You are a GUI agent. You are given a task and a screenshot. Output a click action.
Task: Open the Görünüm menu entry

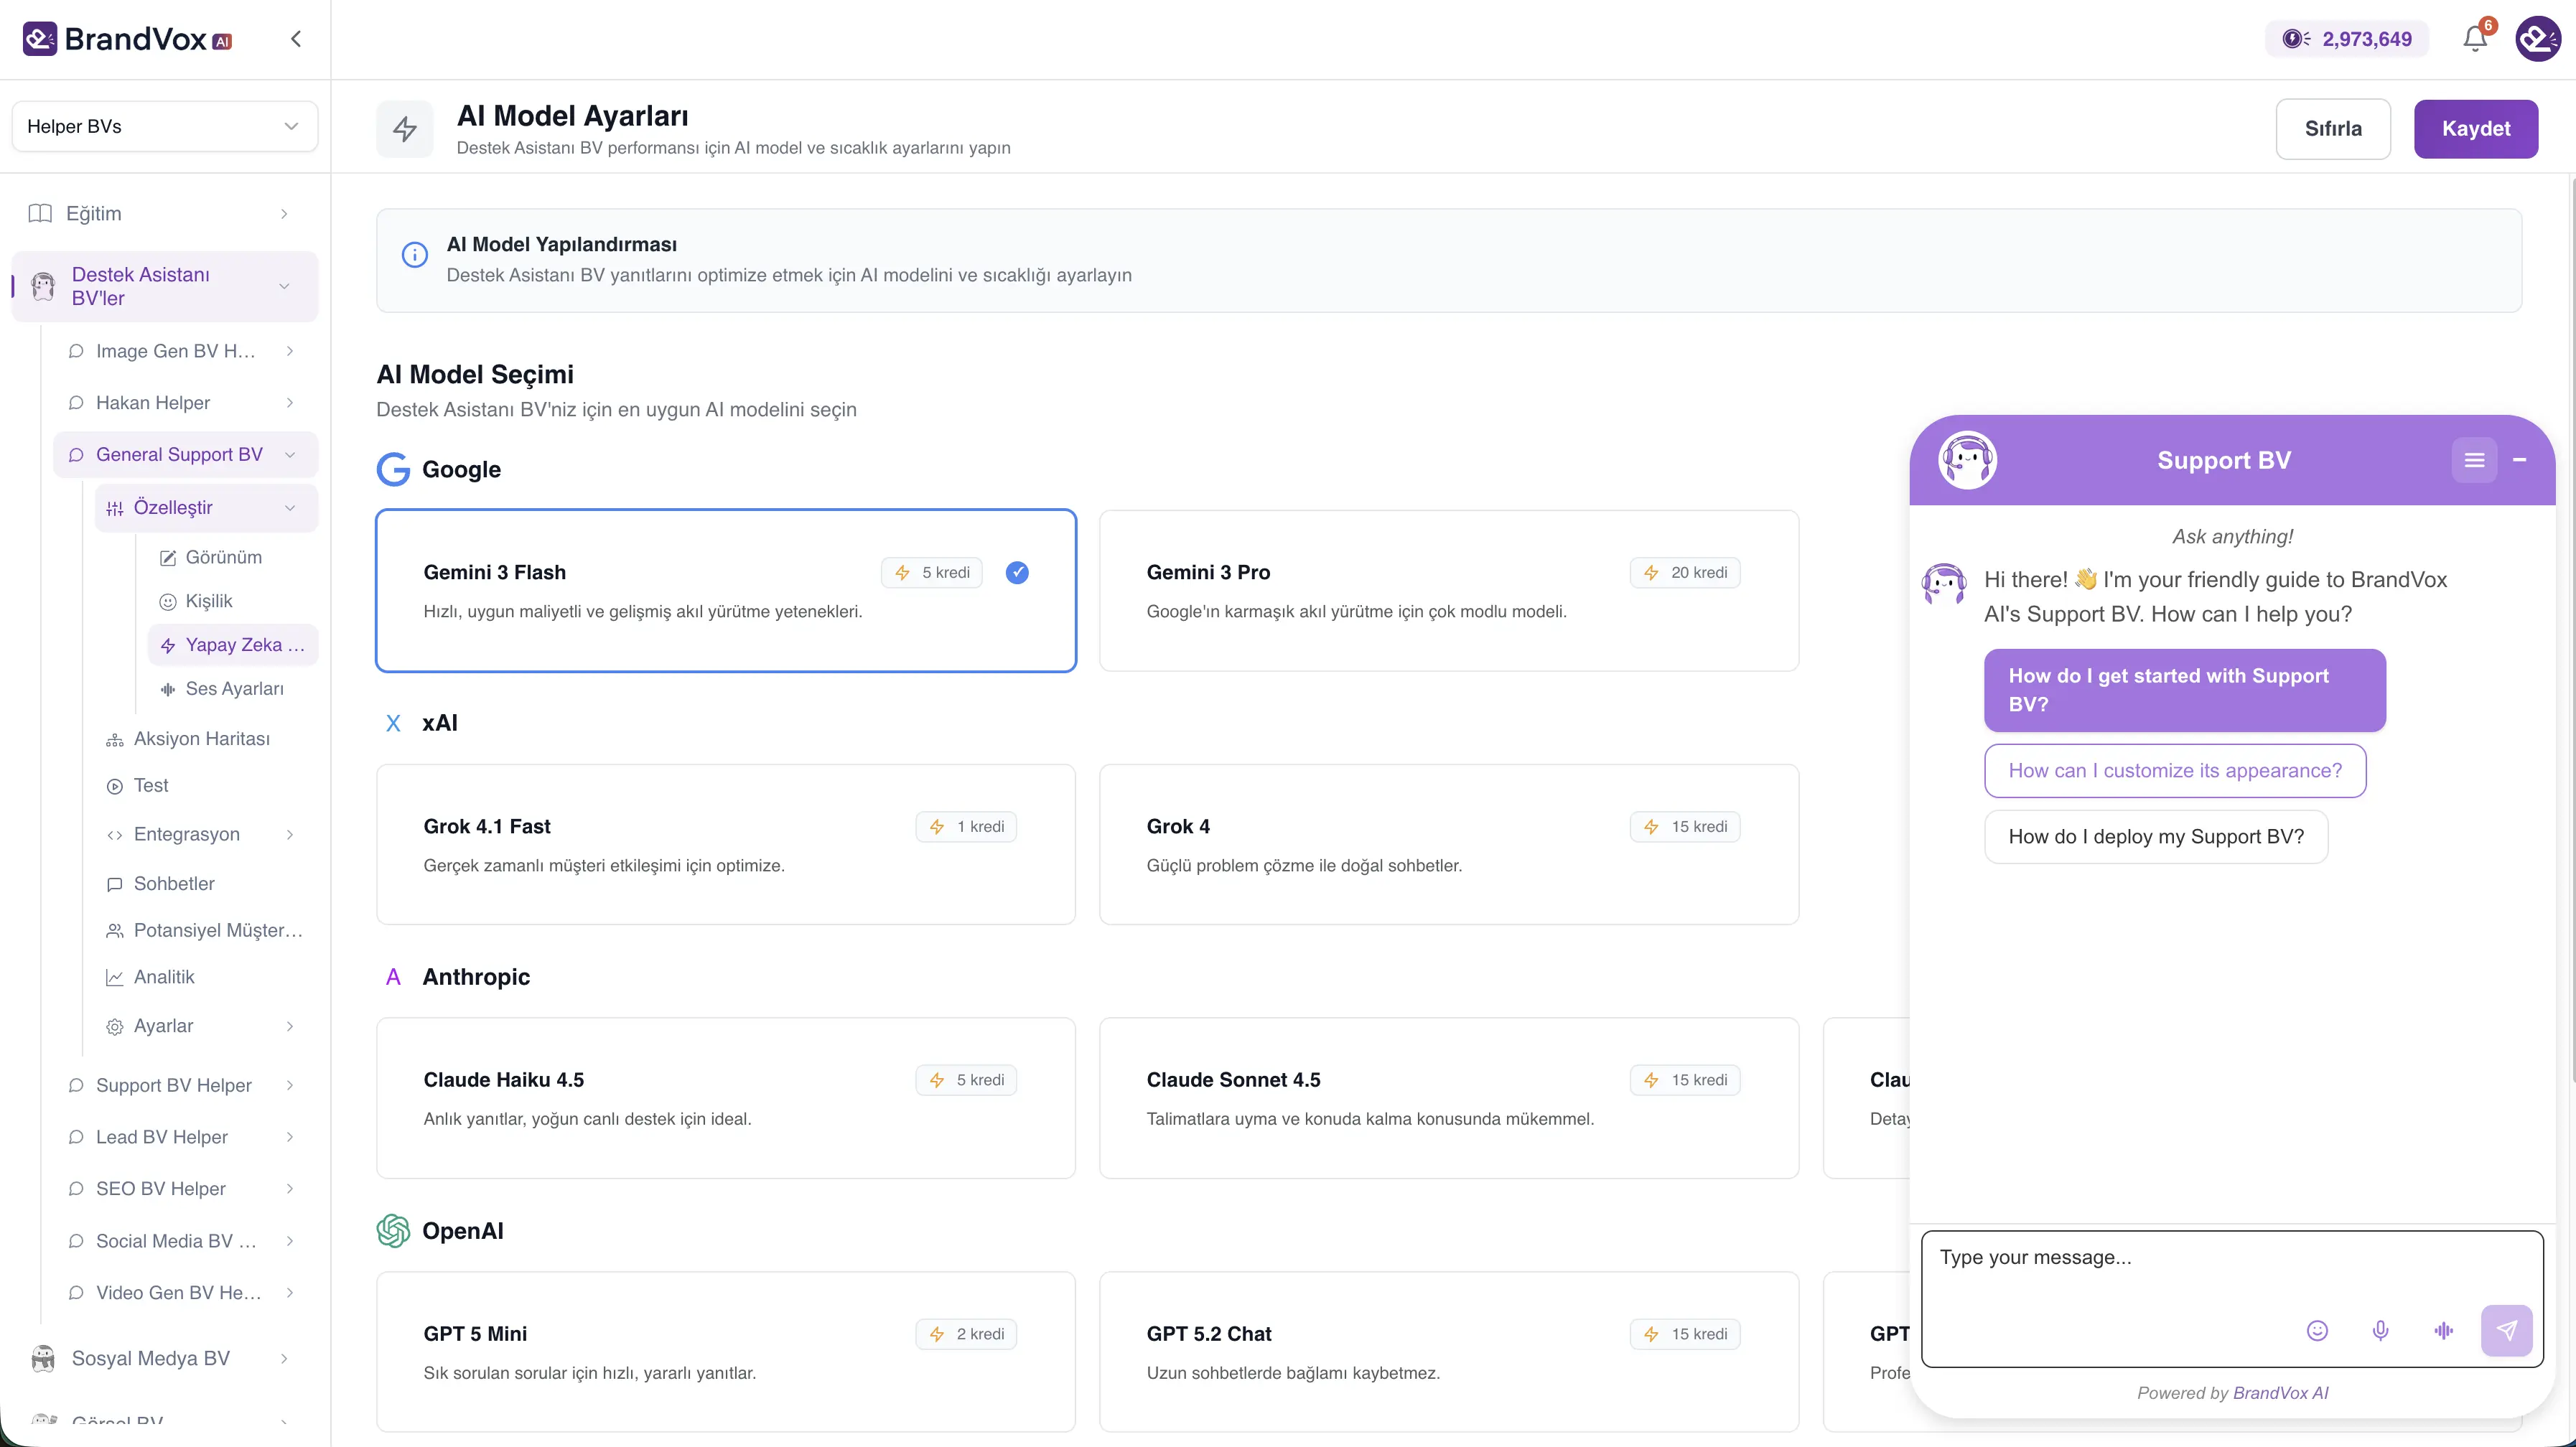tap(223, 557)
